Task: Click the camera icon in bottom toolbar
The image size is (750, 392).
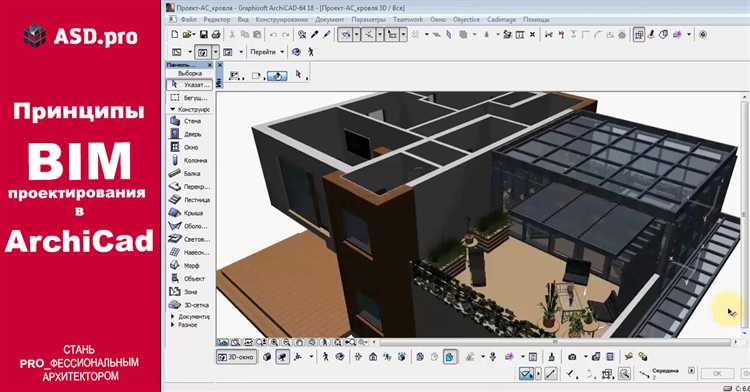Action: point(572,357)
